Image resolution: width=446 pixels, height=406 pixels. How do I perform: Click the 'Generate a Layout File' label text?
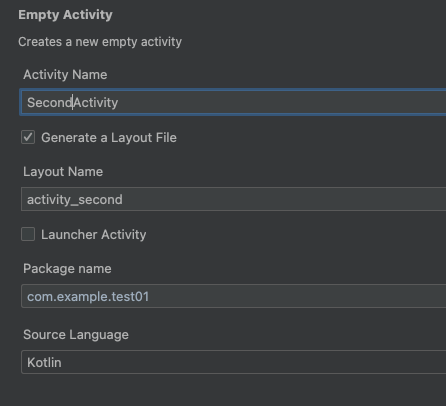pos(109,138)
